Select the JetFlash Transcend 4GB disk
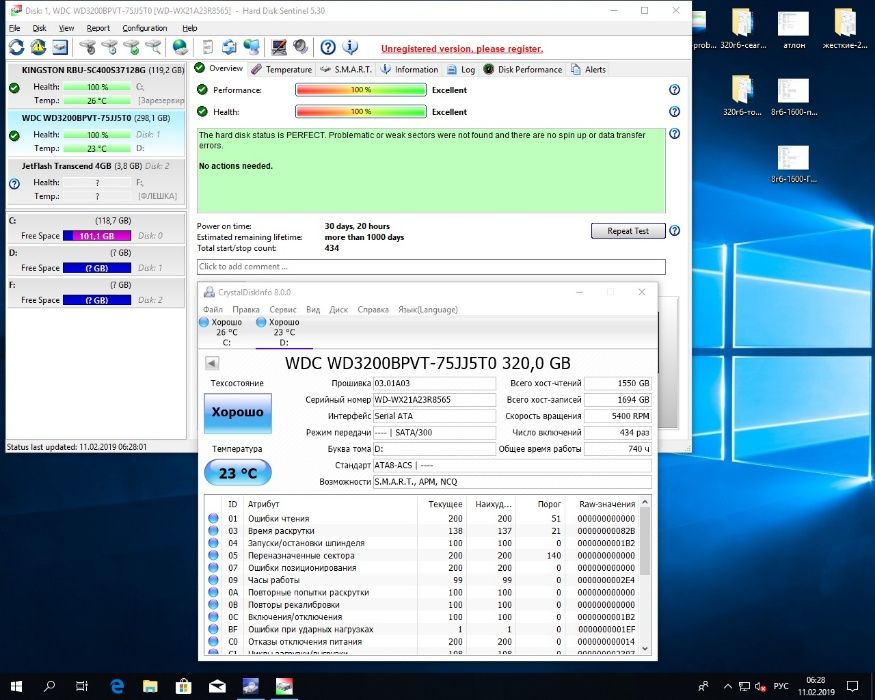The width and height of the screenshot is (875, 700). [x=95, y=182]
